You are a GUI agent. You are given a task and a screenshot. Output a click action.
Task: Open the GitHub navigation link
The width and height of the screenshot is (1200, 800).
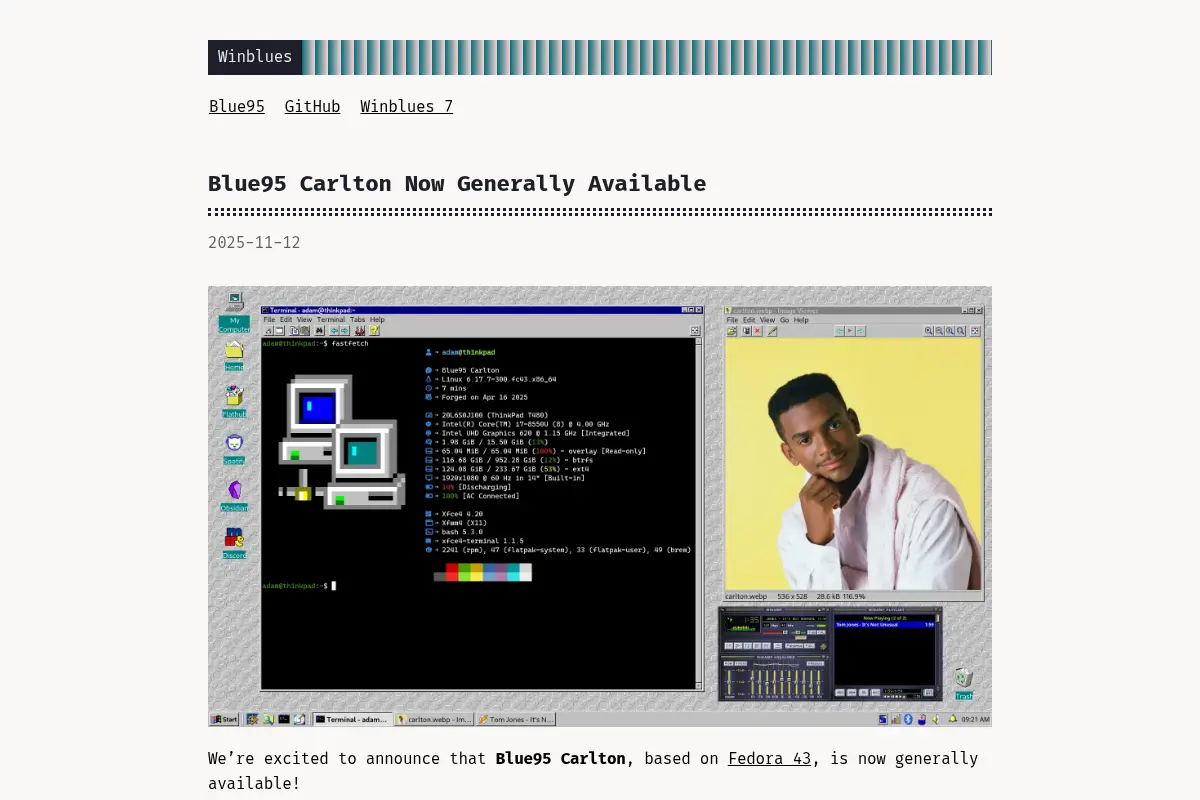coord(312,107)
